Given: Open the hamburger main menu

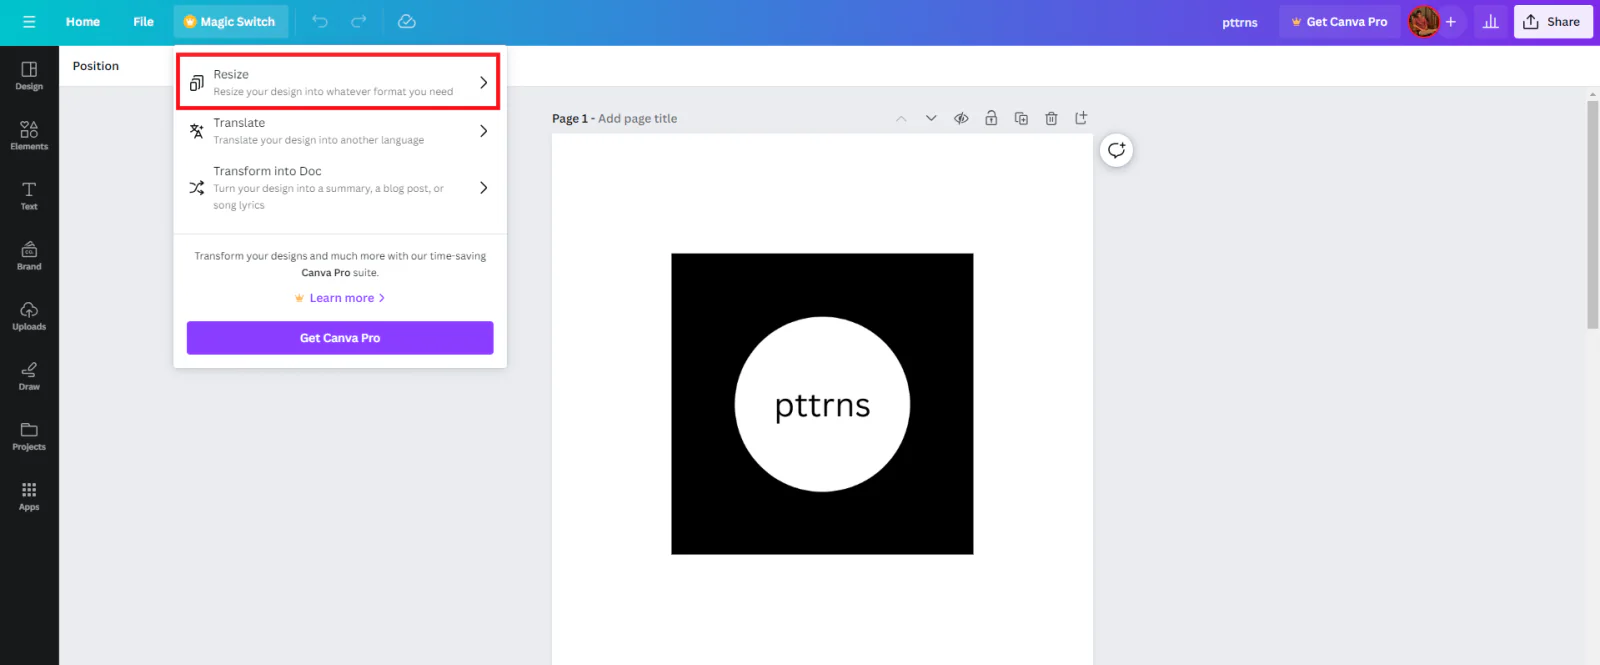Looking at the screenshot, I should point(29,22).
